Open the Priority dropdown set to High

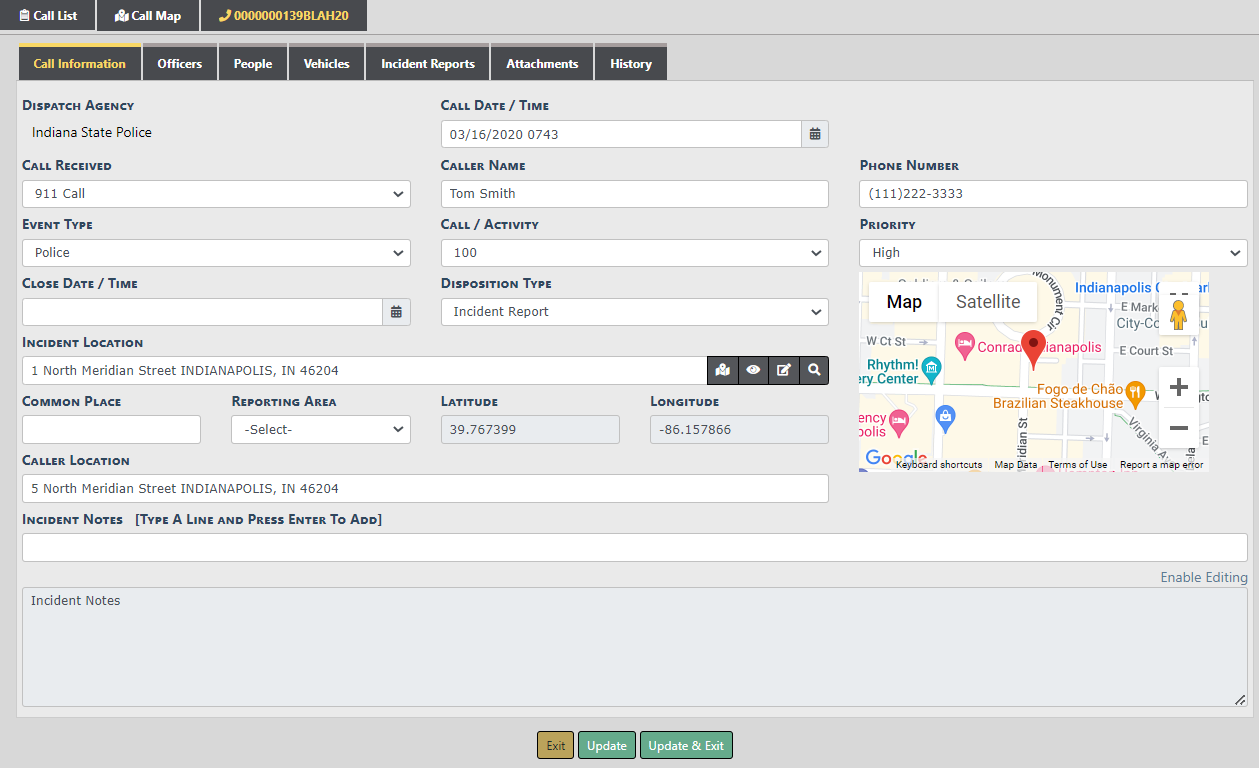coord(1053,253)
